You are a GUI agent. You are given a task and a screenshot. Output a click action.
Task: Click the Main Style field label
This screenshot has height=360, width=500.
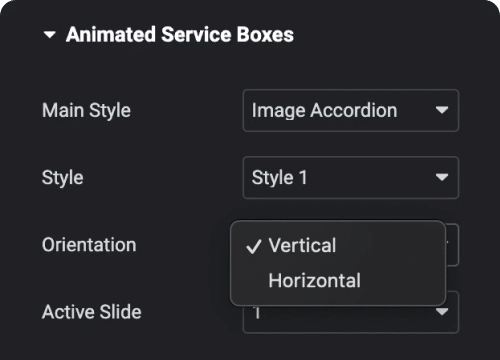pyautogui.click(x=86, y=111)
